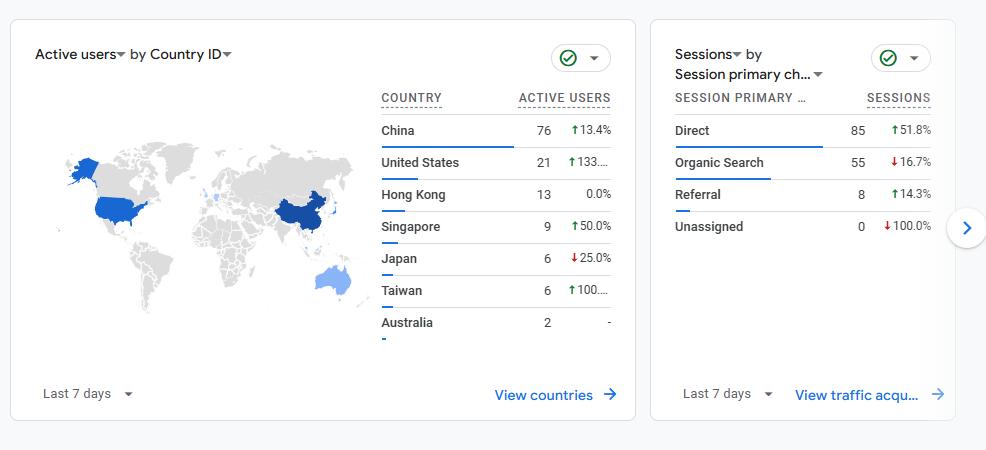Click the 13.4% change for China
The height and width of the screenshot is (450, 986).
coord(591,130)
